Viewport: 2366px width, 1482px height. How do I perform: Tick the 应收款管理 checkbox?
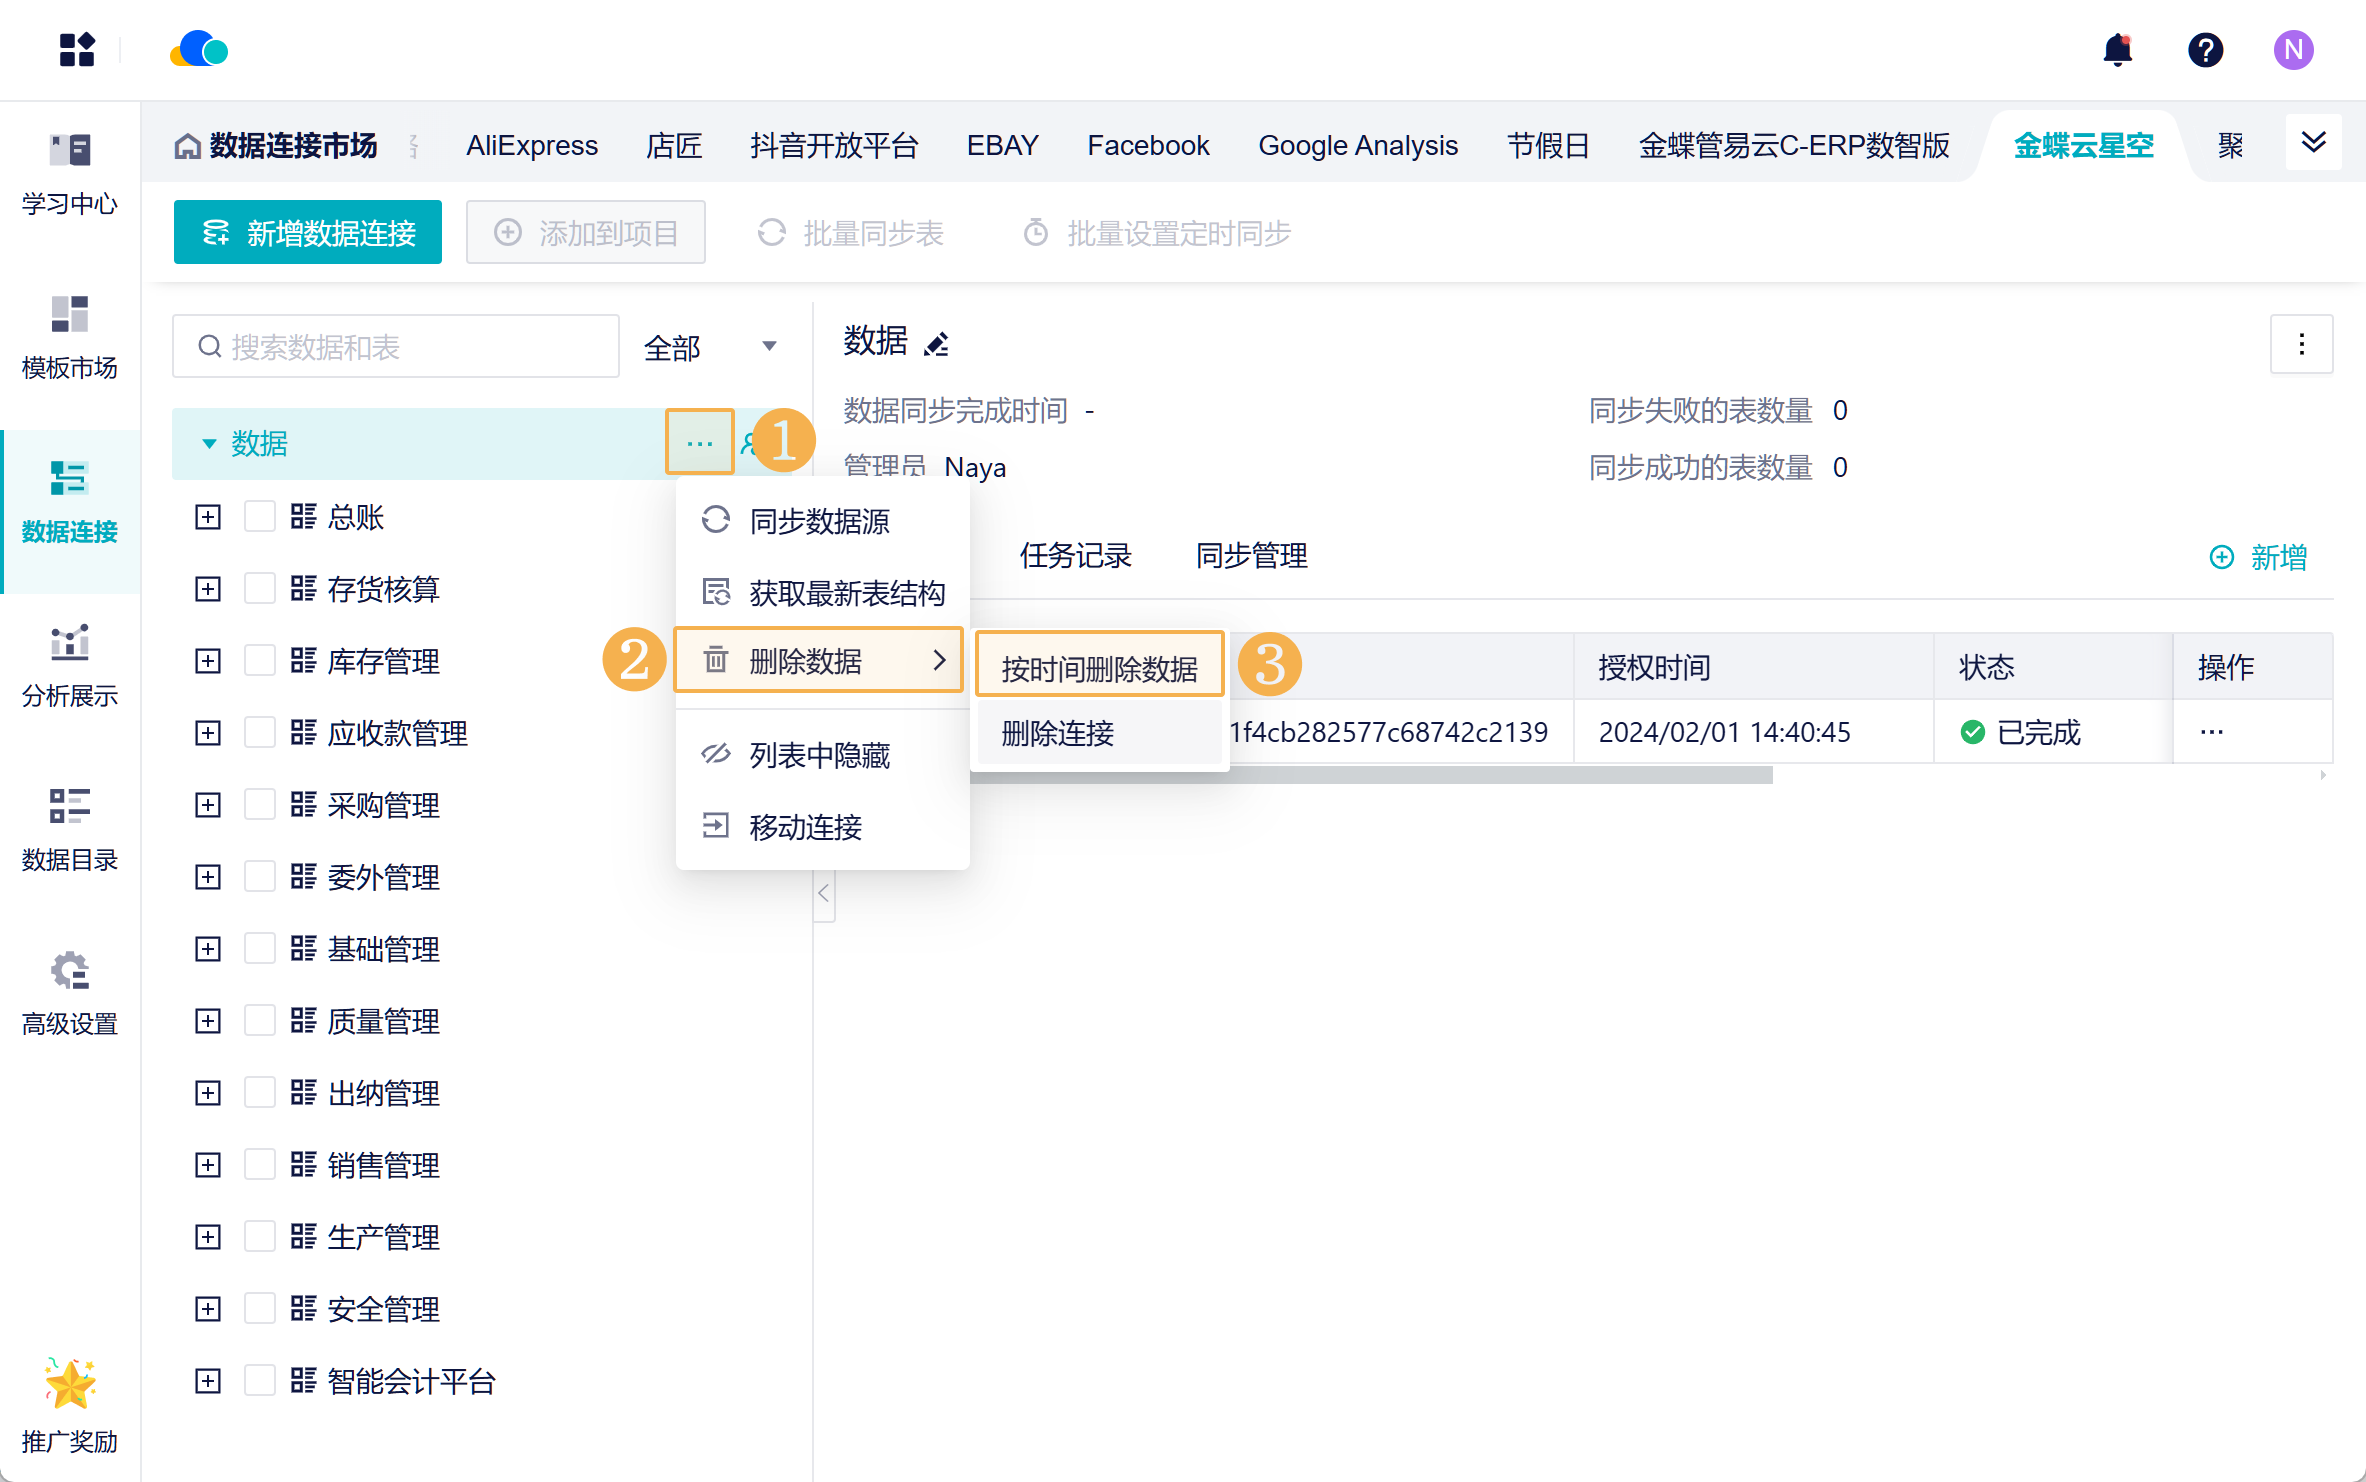pos(260,733)
